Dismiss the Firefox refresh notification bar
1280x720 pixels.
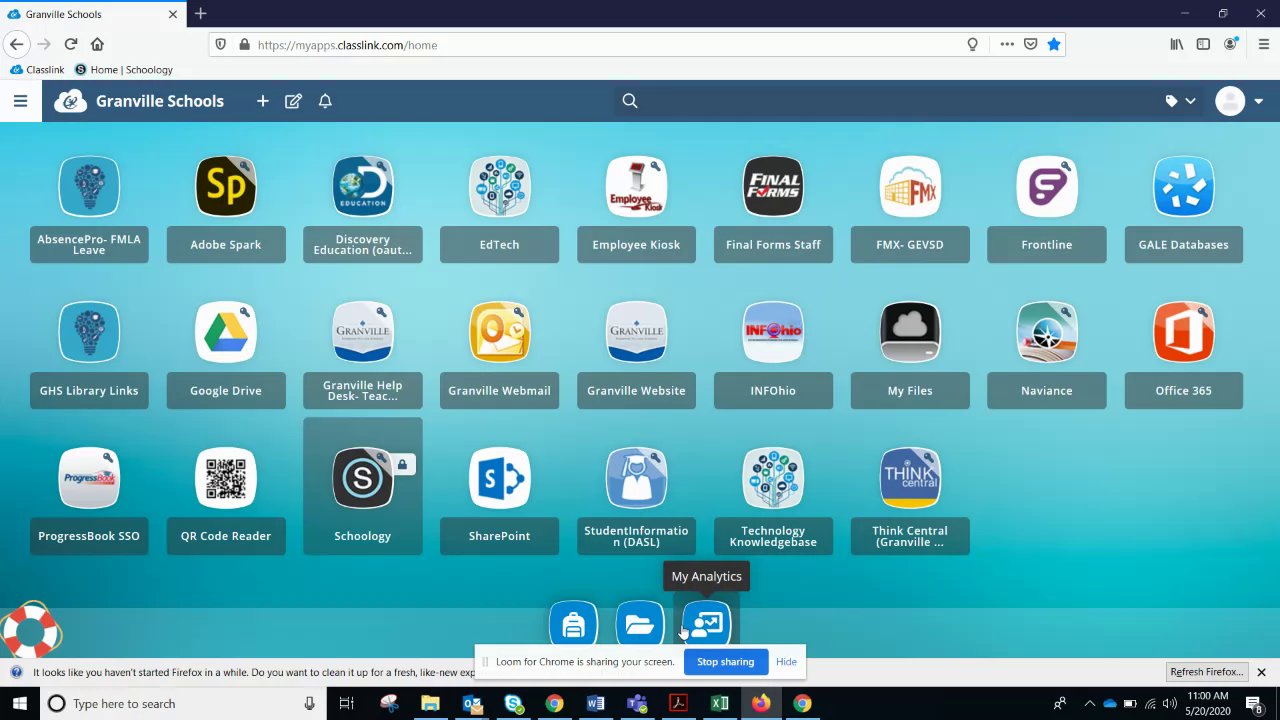[1262, 672]
